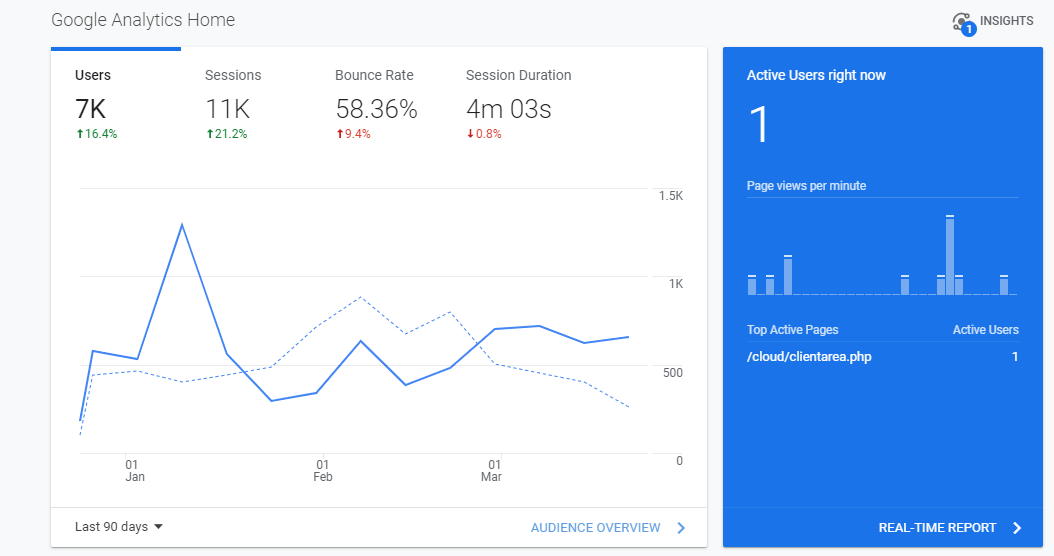Click the Audience Overview chevron arrow
The height and width of the screenshot is (556, 1054).
click(x=681, y=528)
